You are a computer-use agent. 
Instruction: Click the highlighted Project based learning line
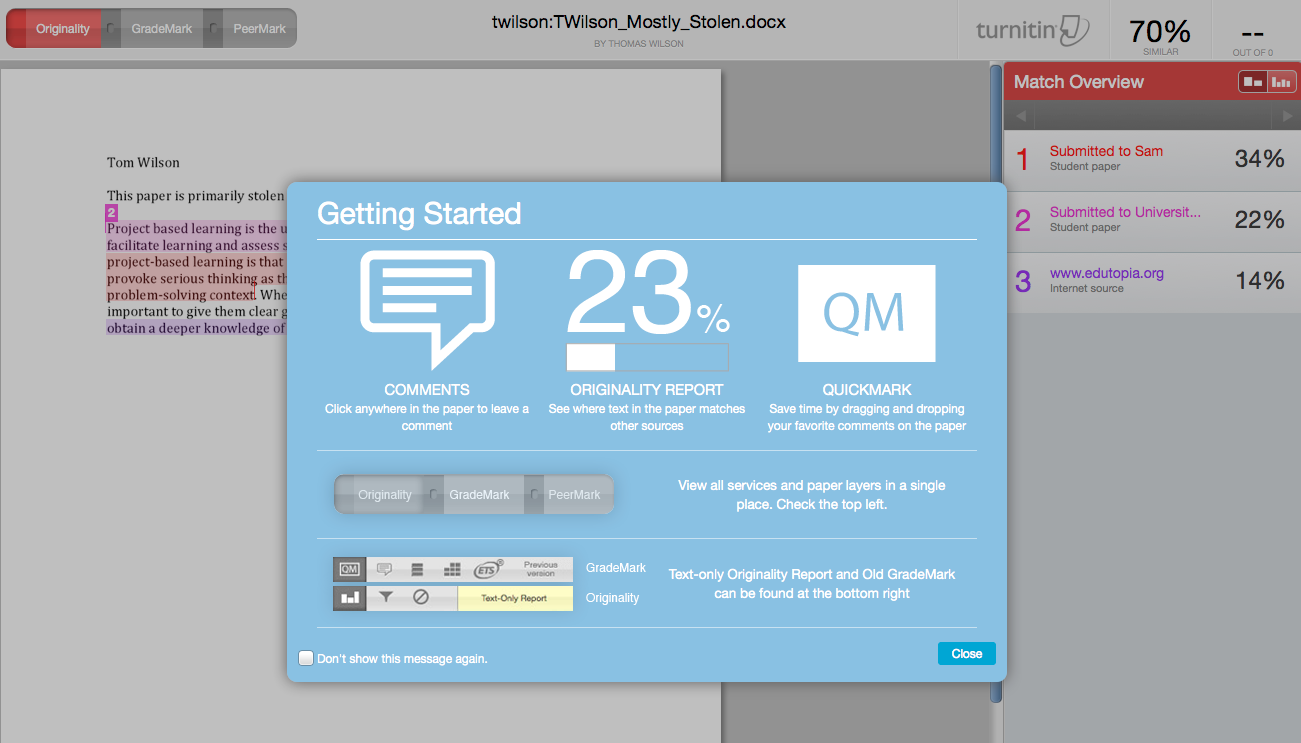197,229
